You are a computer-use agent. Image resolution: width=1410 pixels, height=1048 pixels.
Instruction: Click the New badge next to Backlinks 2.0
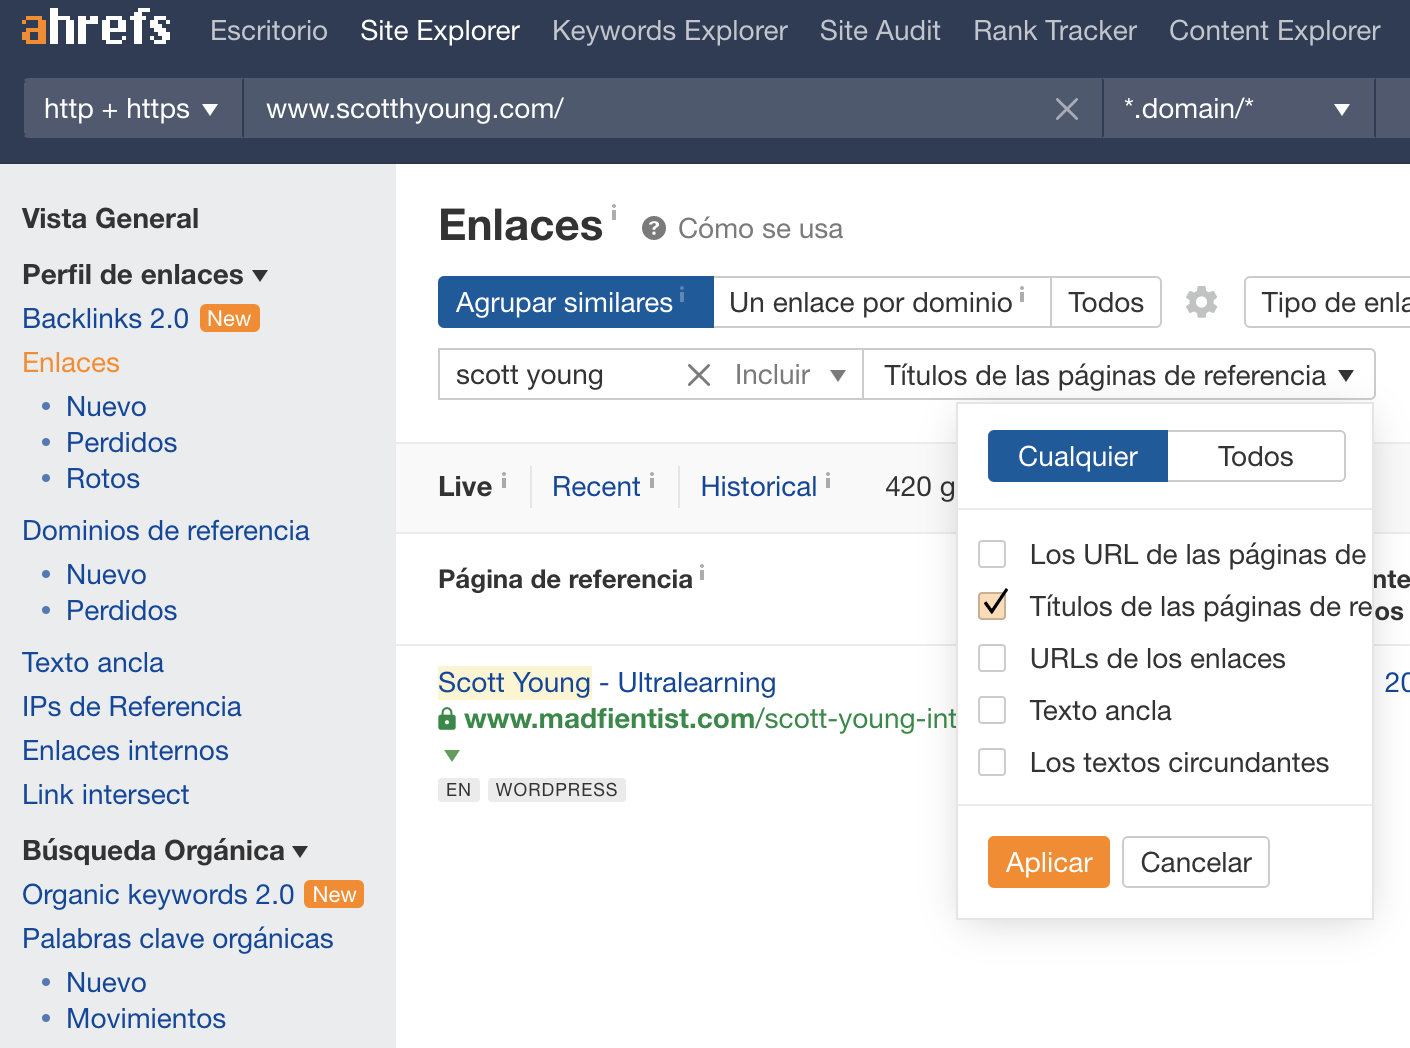[x=229, y=318]
